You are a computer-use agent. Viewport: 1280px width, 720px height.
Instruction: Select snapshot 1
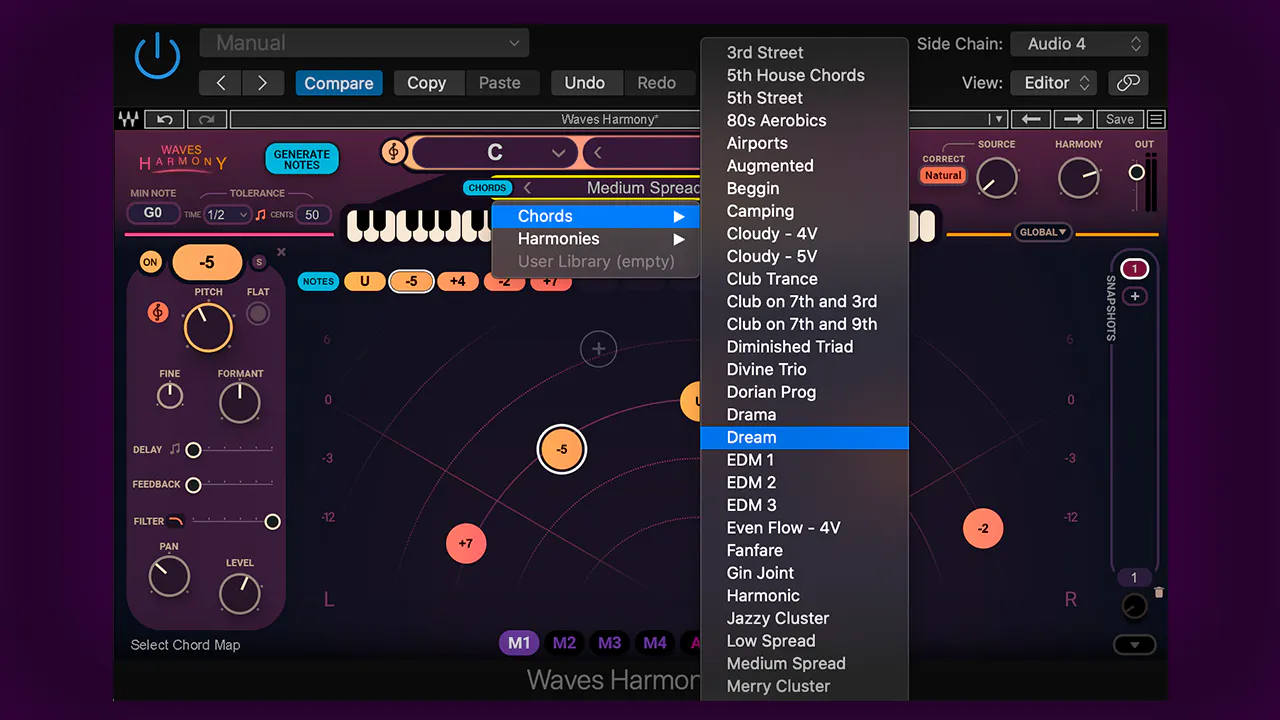coord(1134,269)
